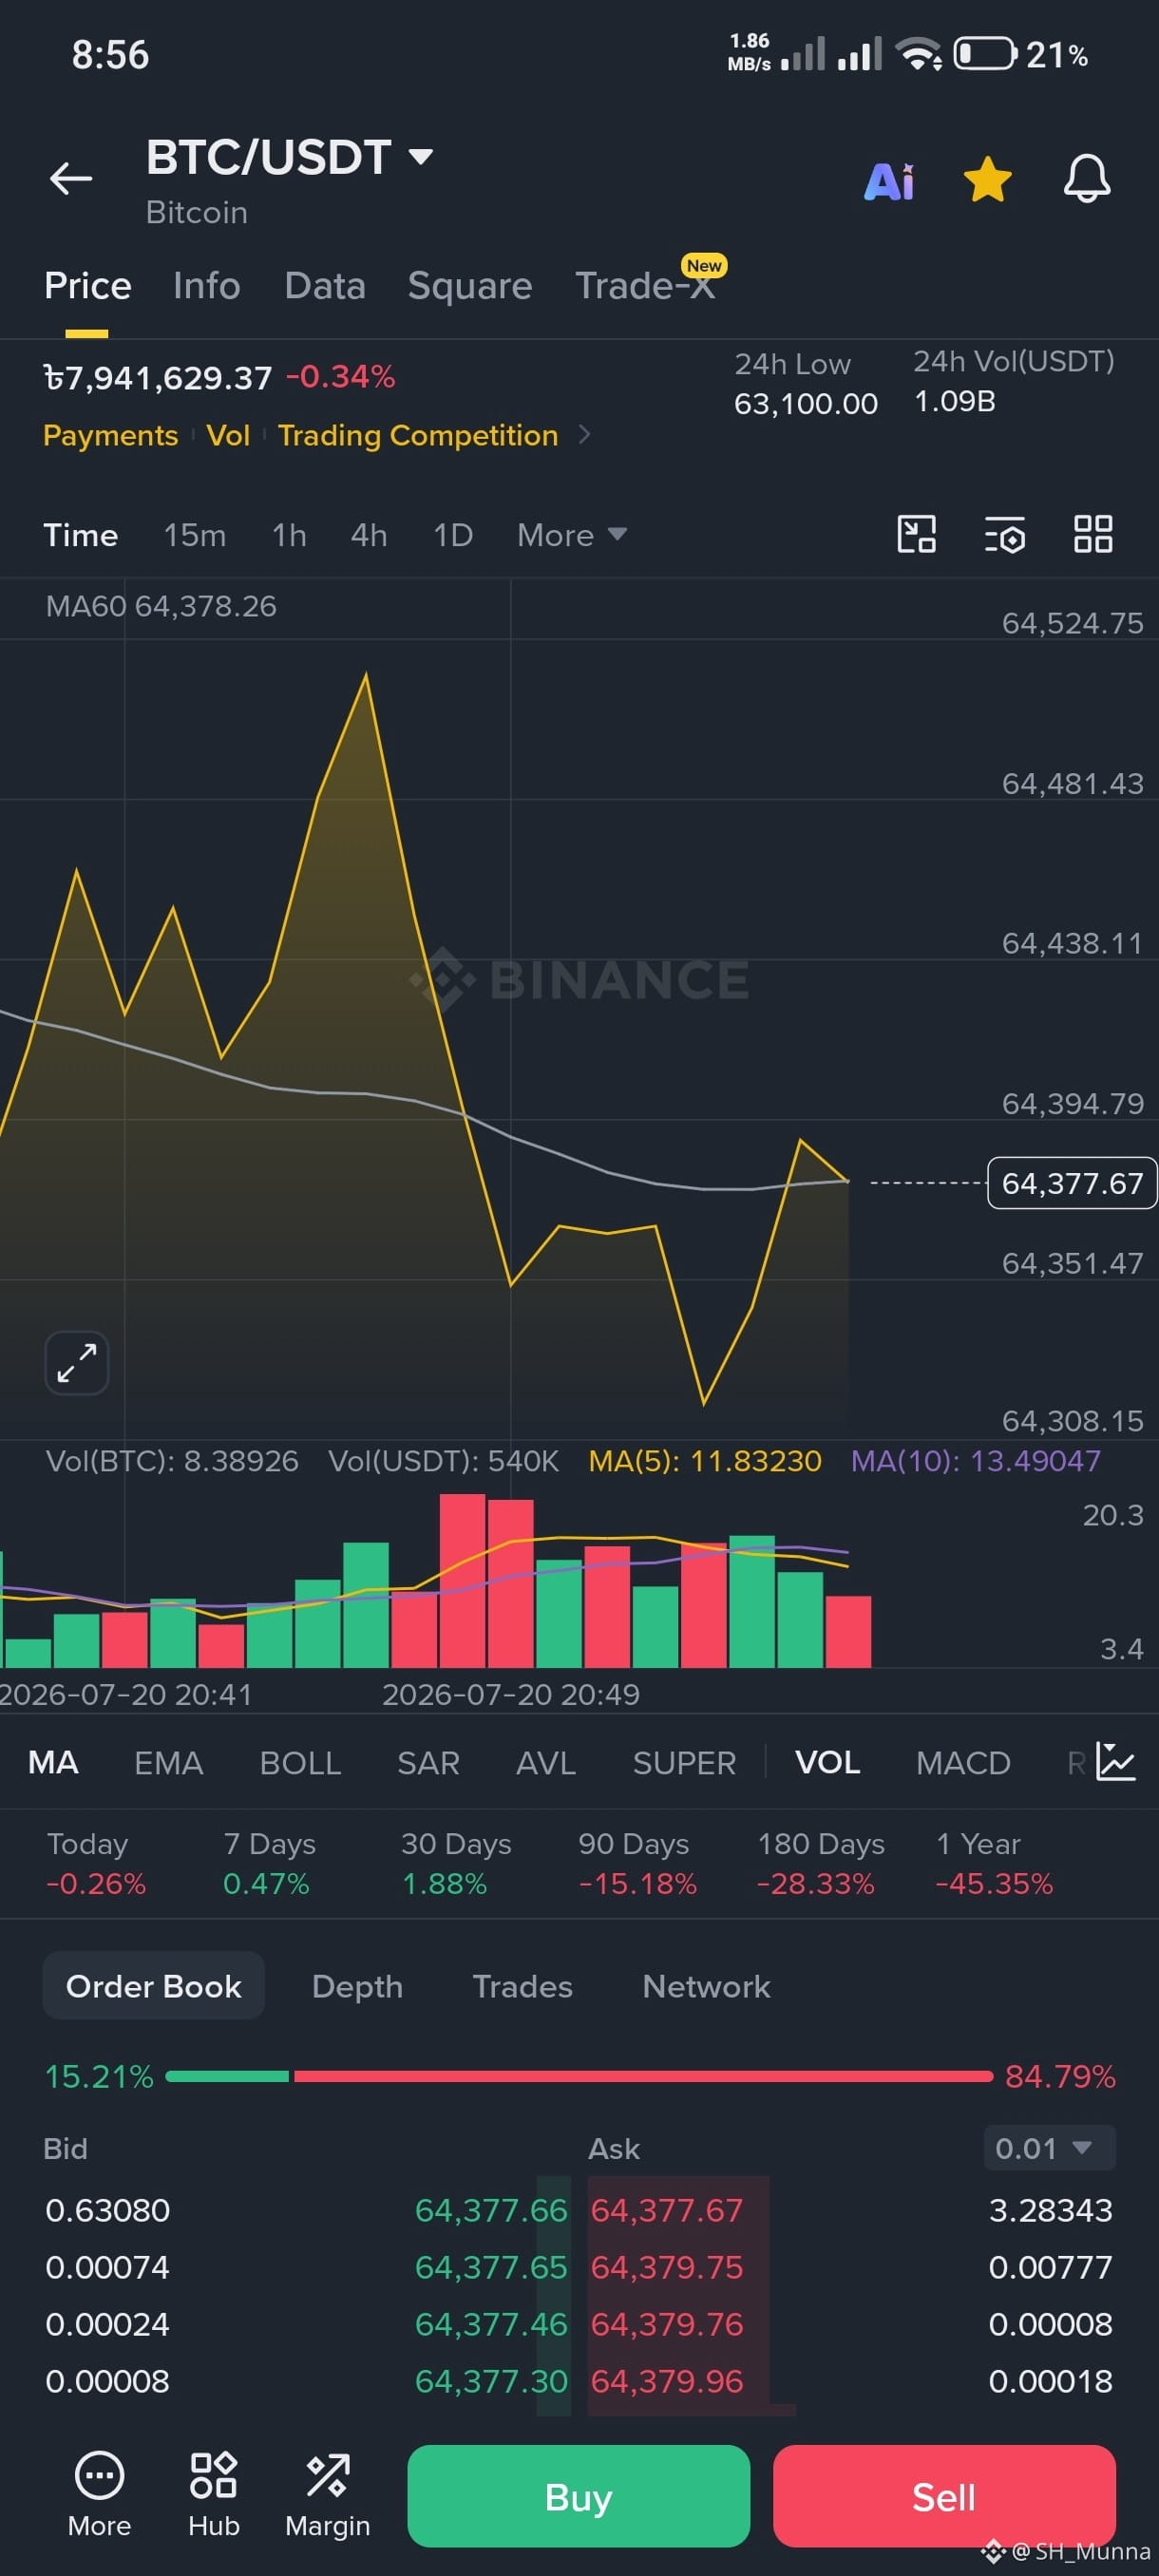Select the Network tab
The image size is (1159, 2576).
pos(706,1986)
